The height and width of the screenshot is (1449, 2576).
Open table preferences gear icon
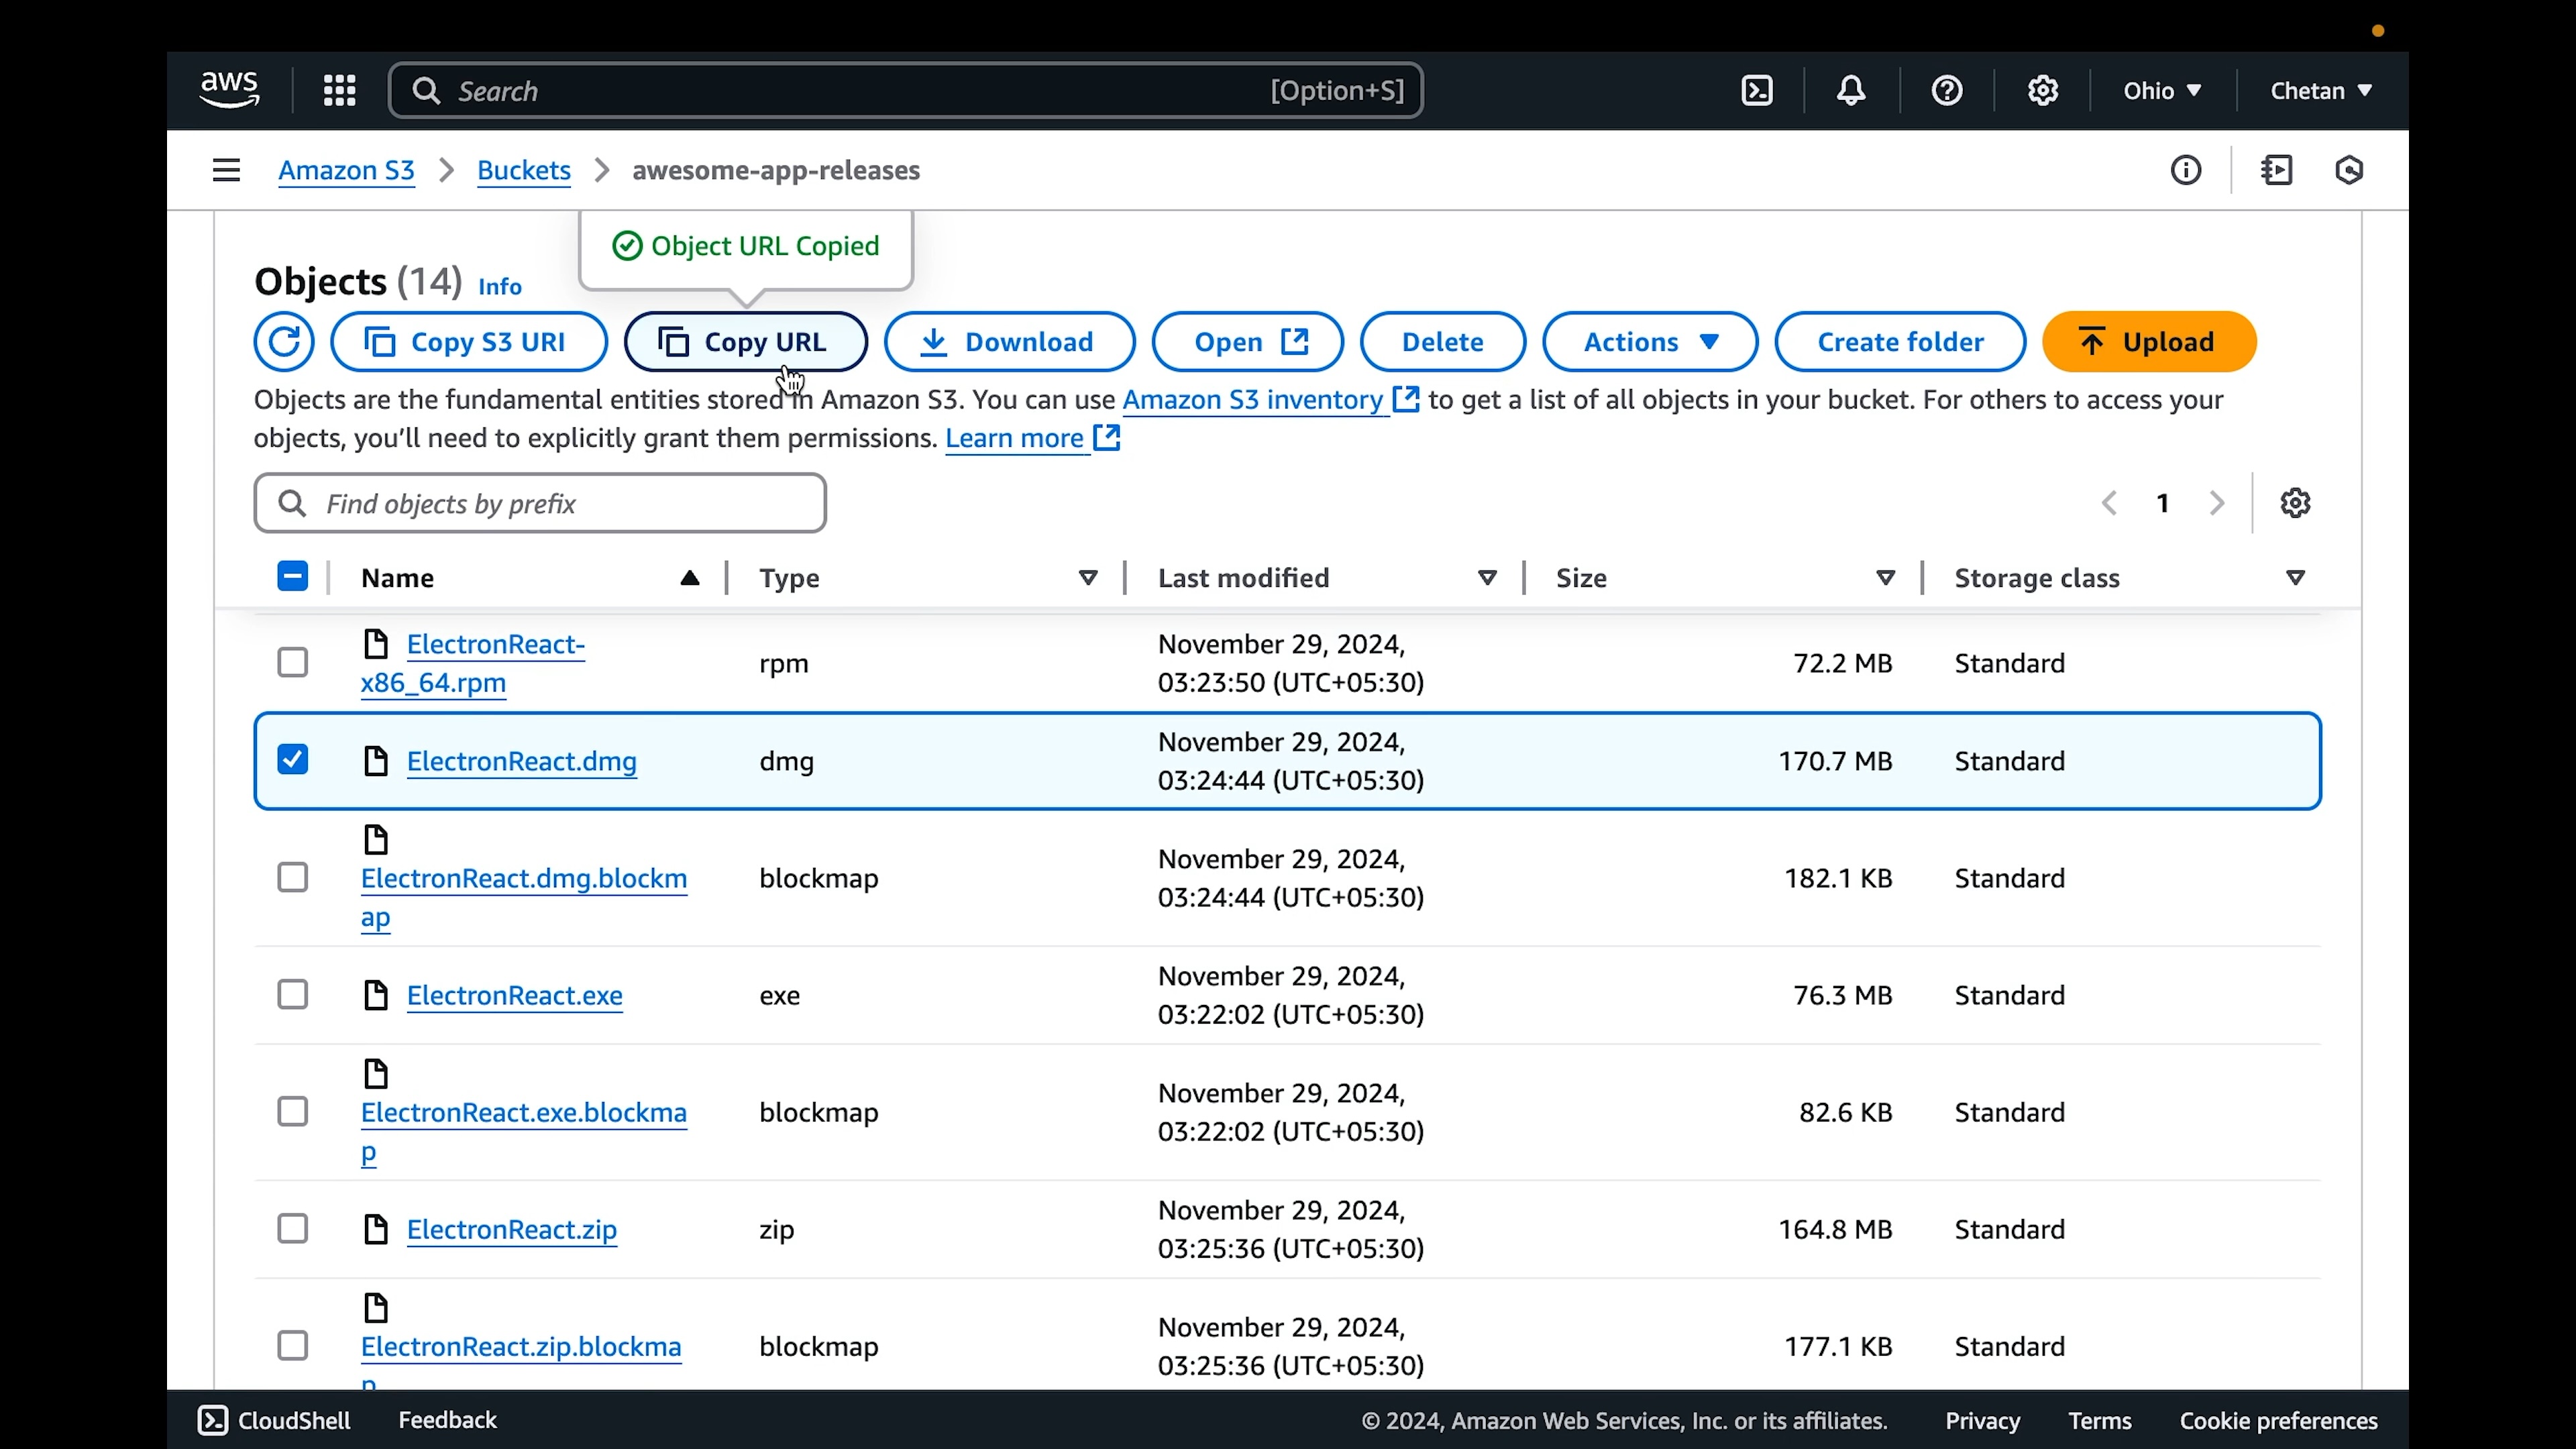(x=2295, y=503)
